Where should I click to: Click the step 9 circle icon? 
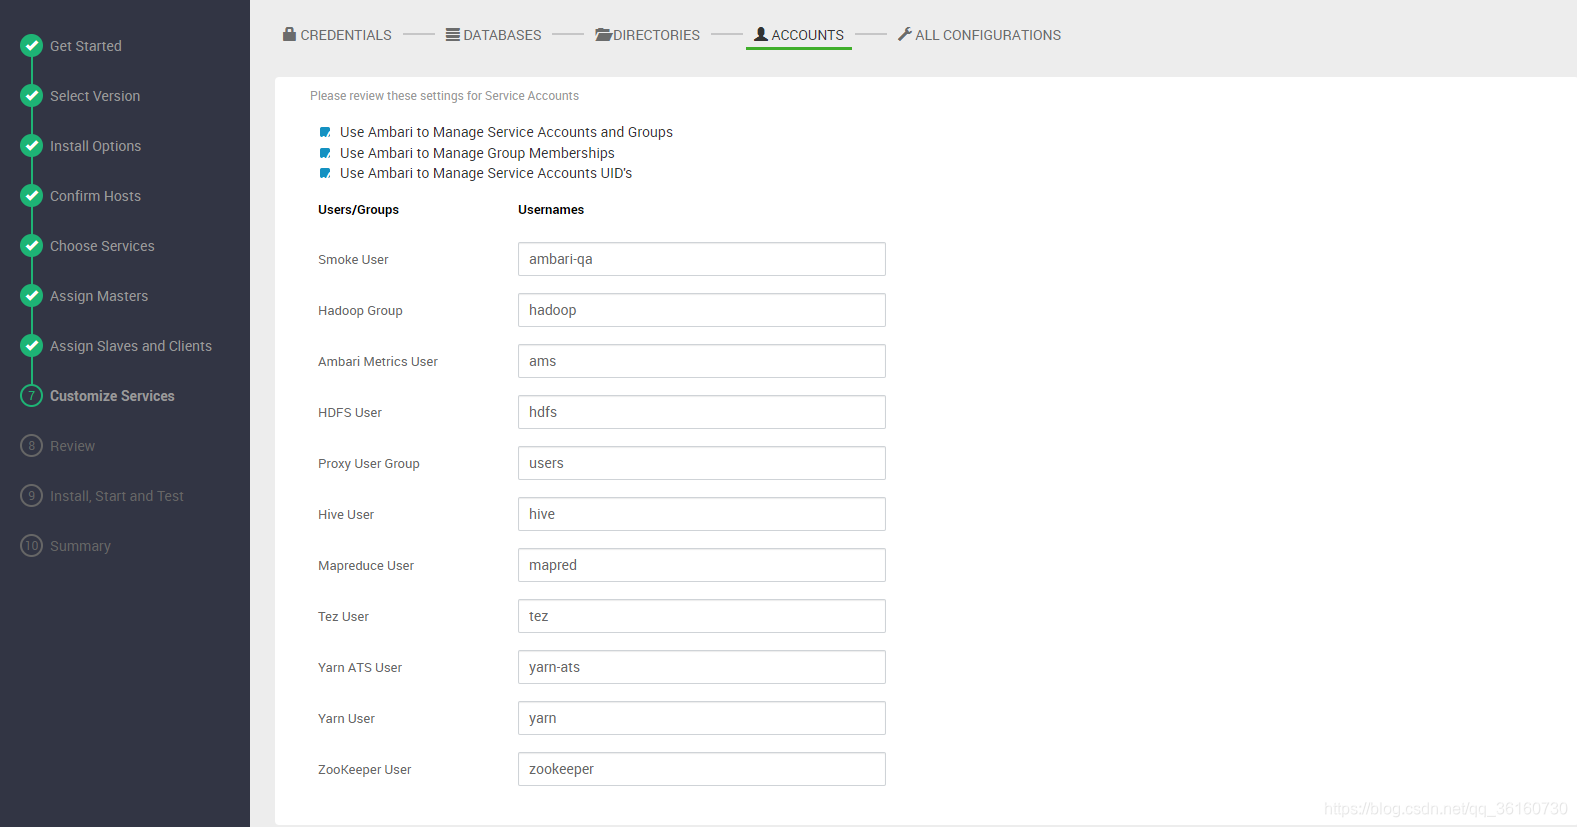click(x=32, y=495)
